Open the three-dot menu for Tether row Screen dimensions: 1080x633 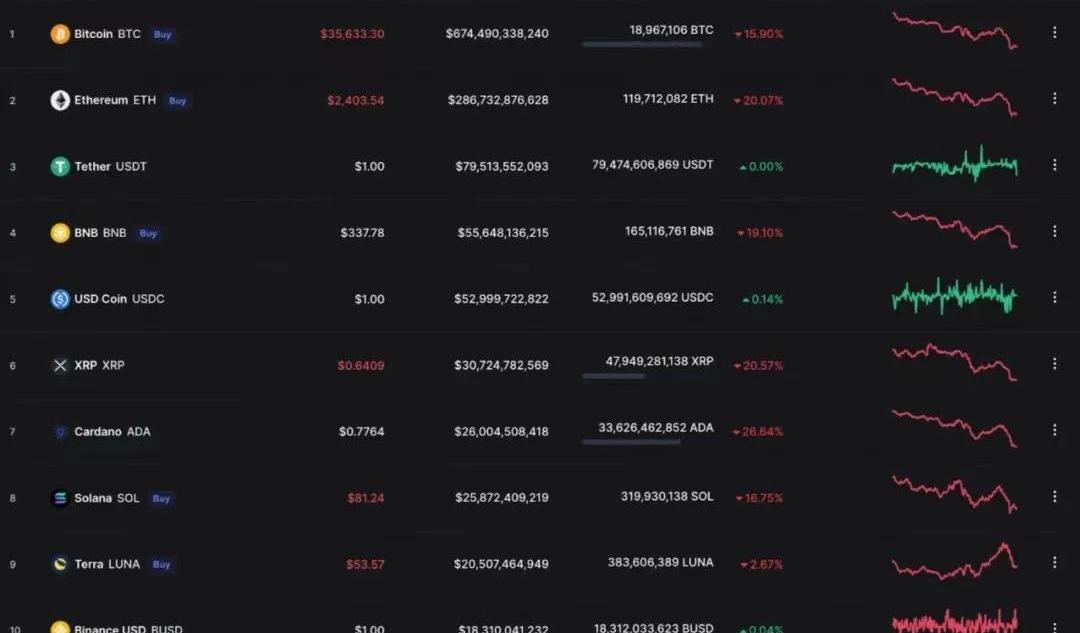pos(1054,165)
